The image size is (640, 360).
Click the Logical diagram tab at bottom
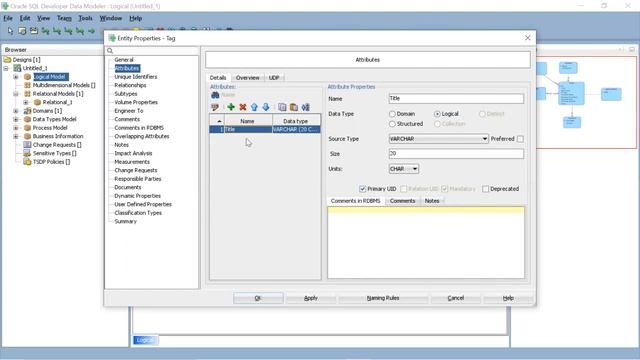click(145, 340)
